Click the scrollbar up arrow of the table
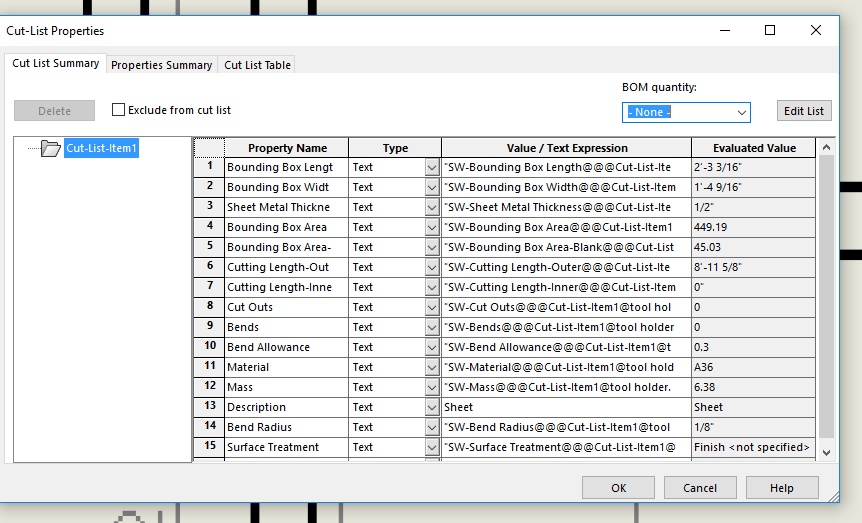The image size is (862, 523). tap(826, 147)
